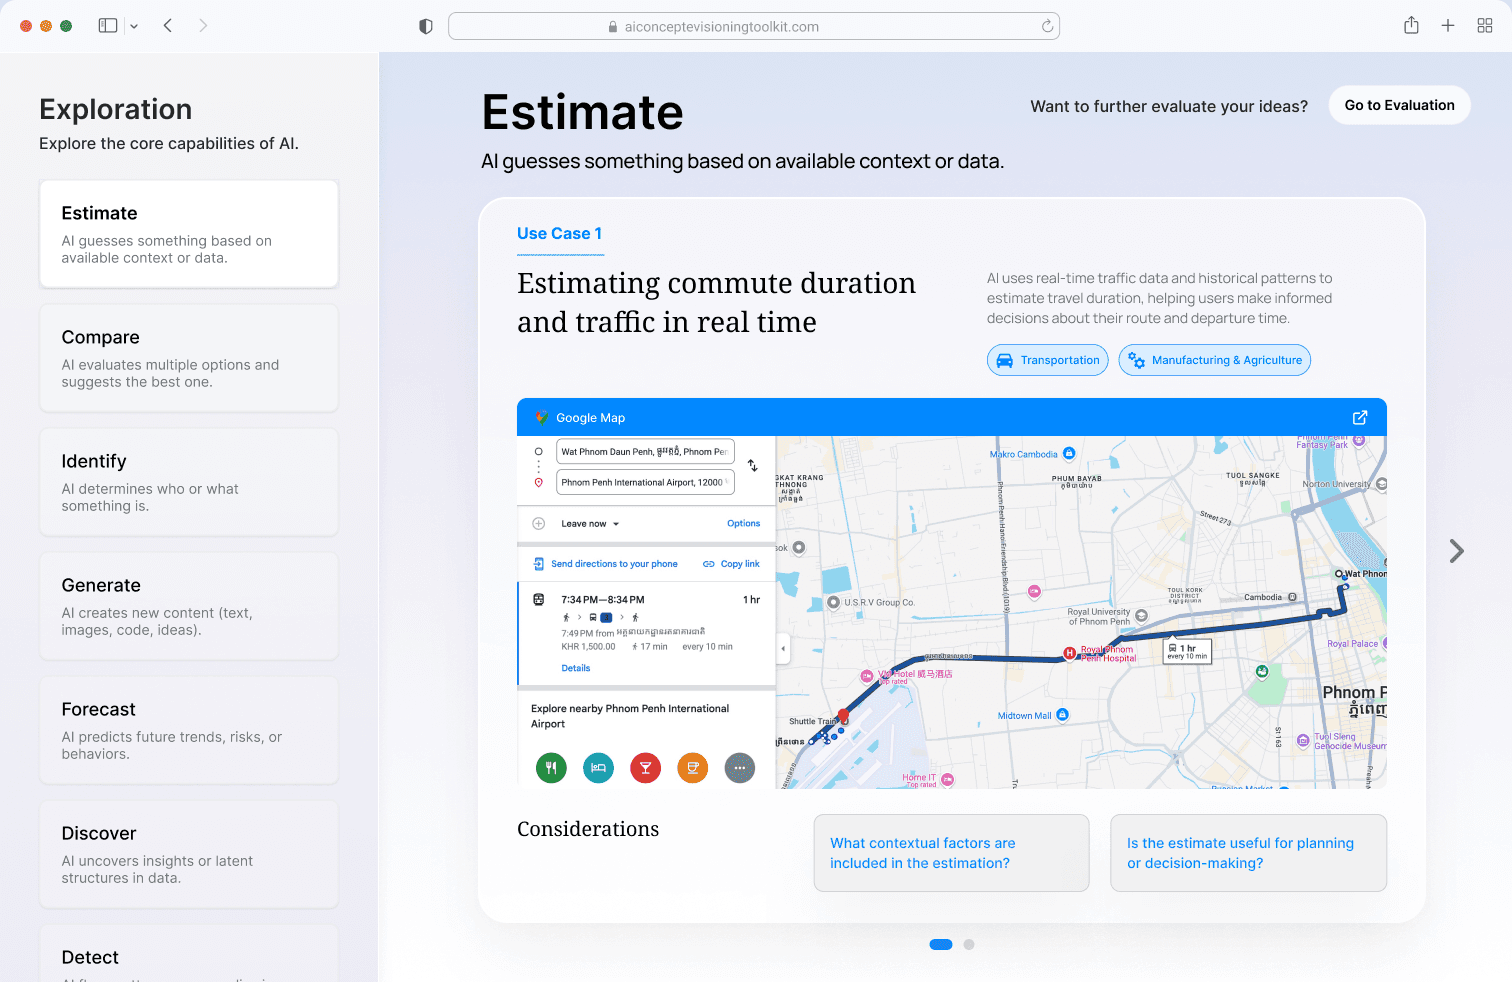
Task: Explore nearby restaurants icon
Action: (x=551, y=768)
